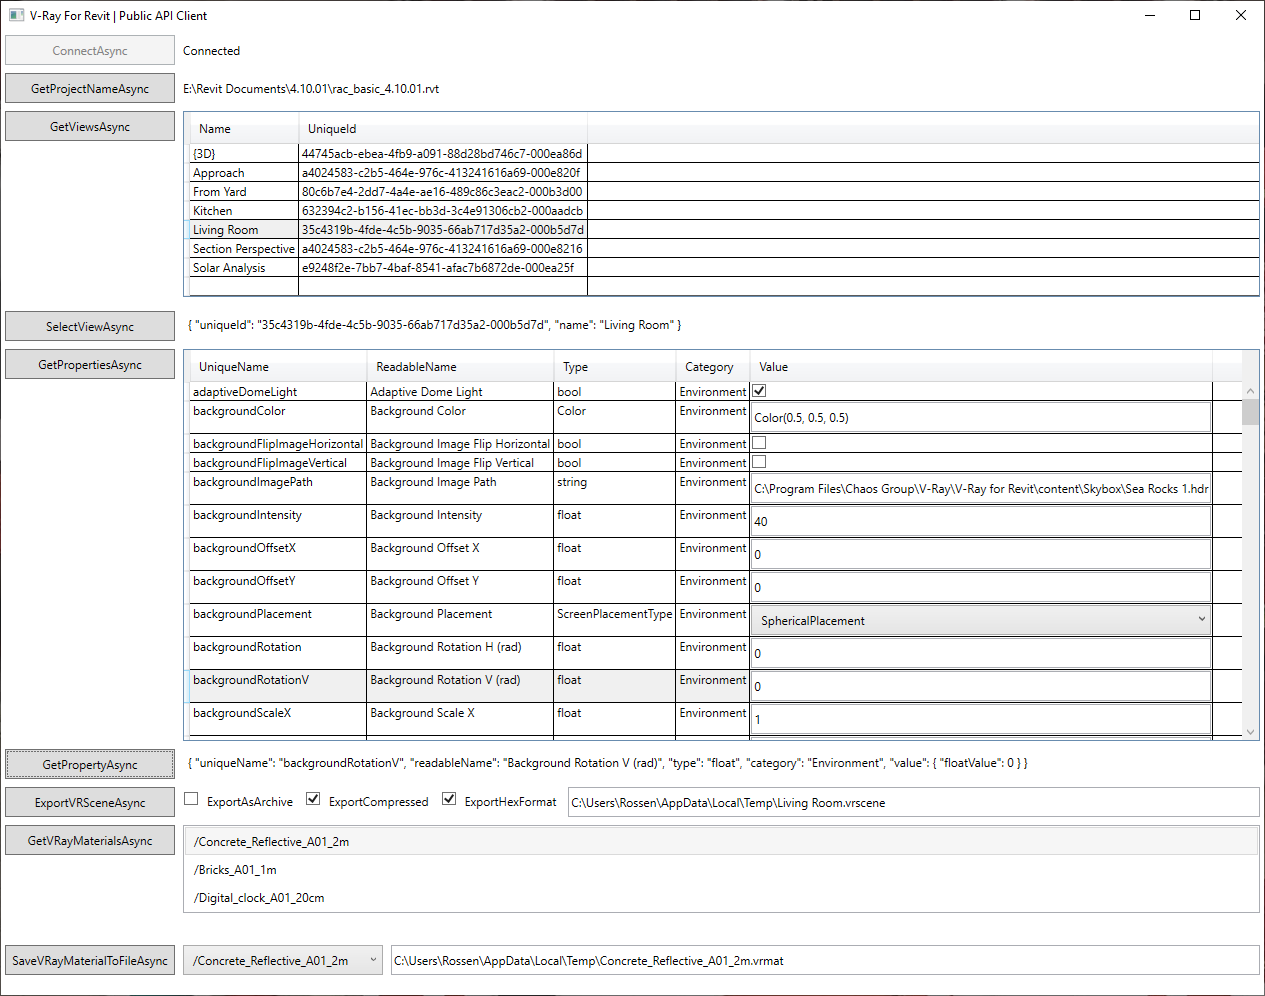The width and height of the screenshot is (1265, 996).
Task: Click the Background Color value field
Action: [x=981, y=418]
